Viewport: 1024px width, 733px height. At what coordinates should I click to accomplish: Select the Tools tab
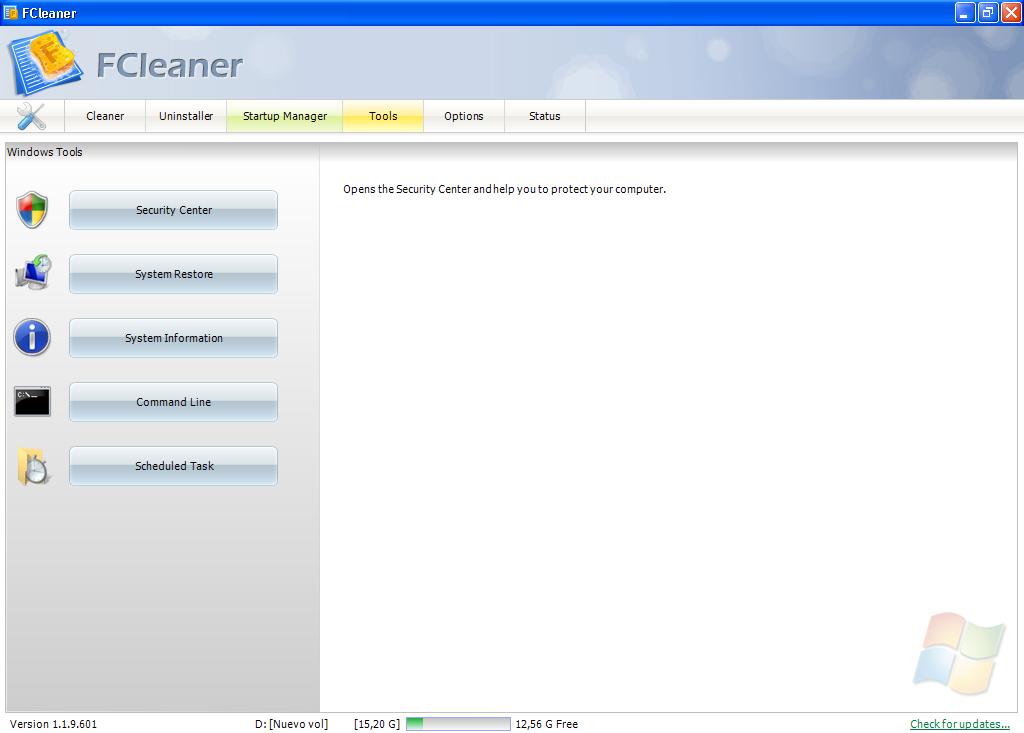point(383,116)
